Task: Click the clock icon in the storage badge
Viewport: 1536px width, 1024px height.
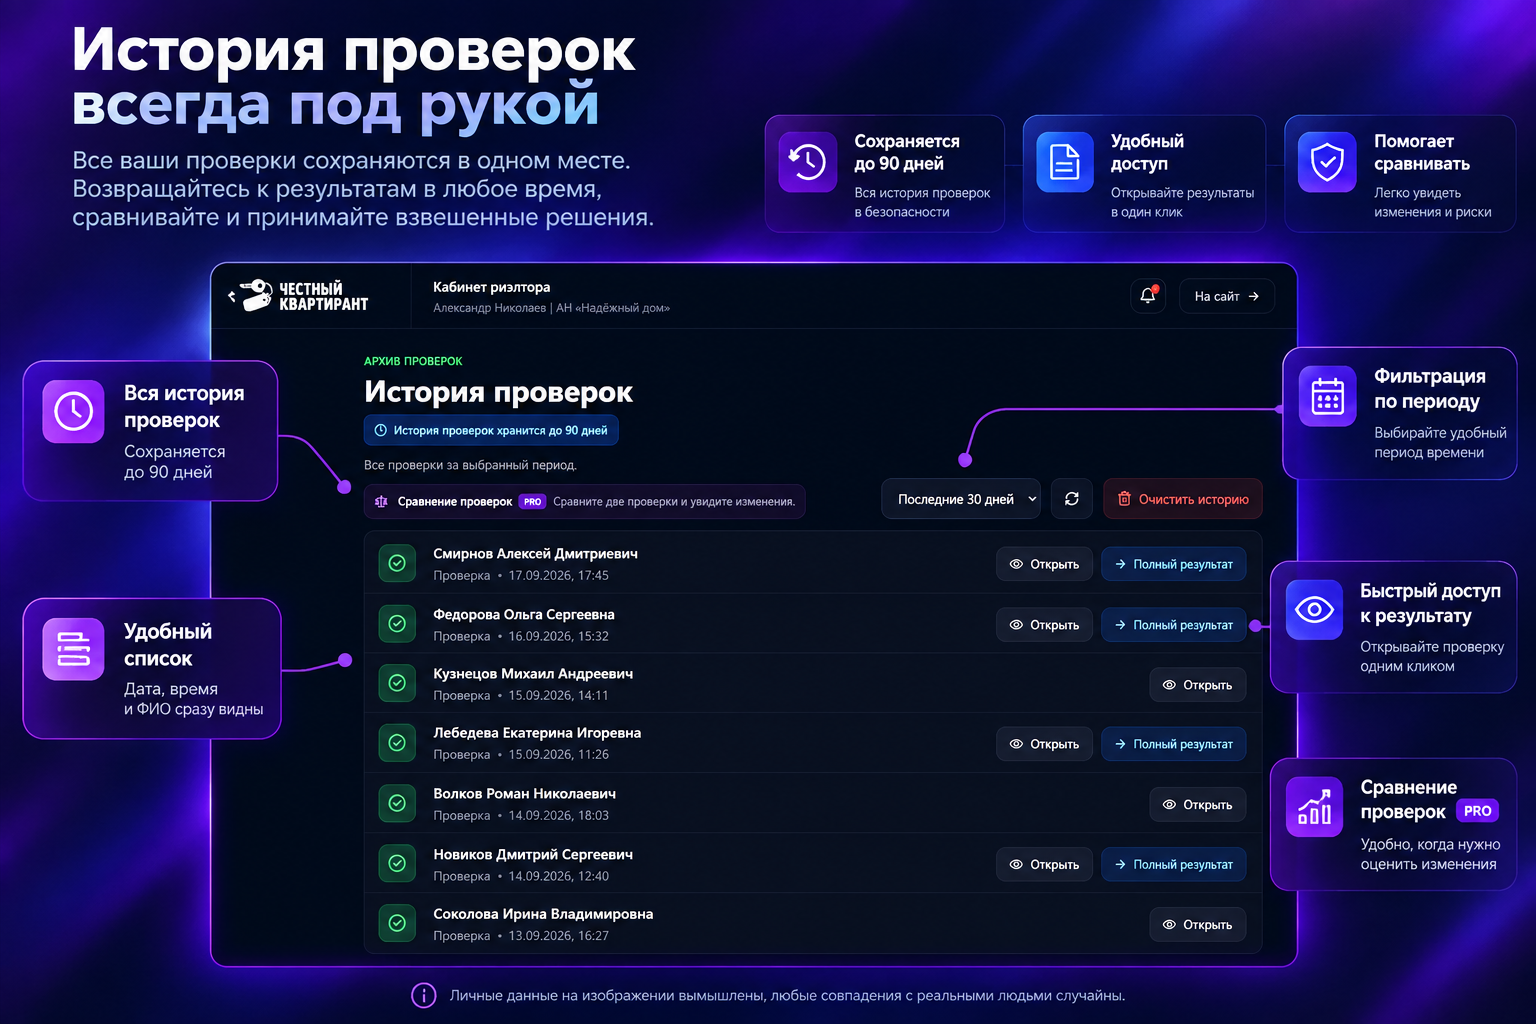Action: tap(380, 431)
